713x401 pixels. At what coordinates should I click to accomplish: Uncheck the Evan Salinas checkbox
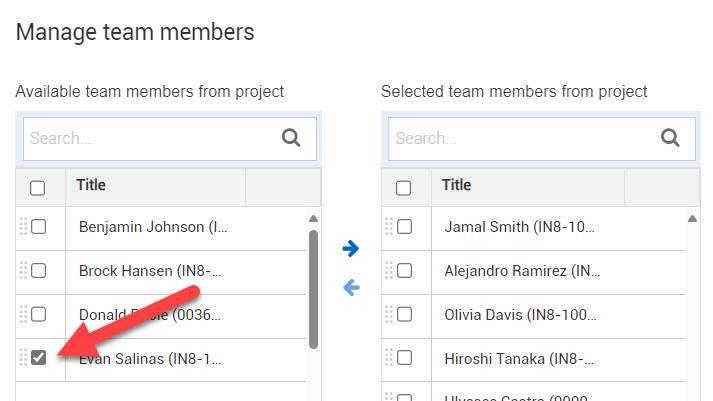pyautogui.click(x=39, y=358)
